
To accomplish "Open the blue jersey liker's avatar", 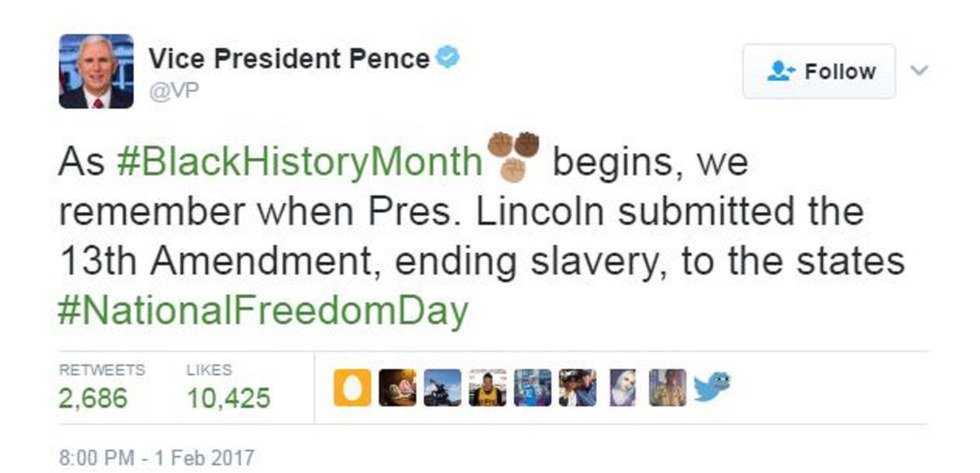I will tap(532, 387).
